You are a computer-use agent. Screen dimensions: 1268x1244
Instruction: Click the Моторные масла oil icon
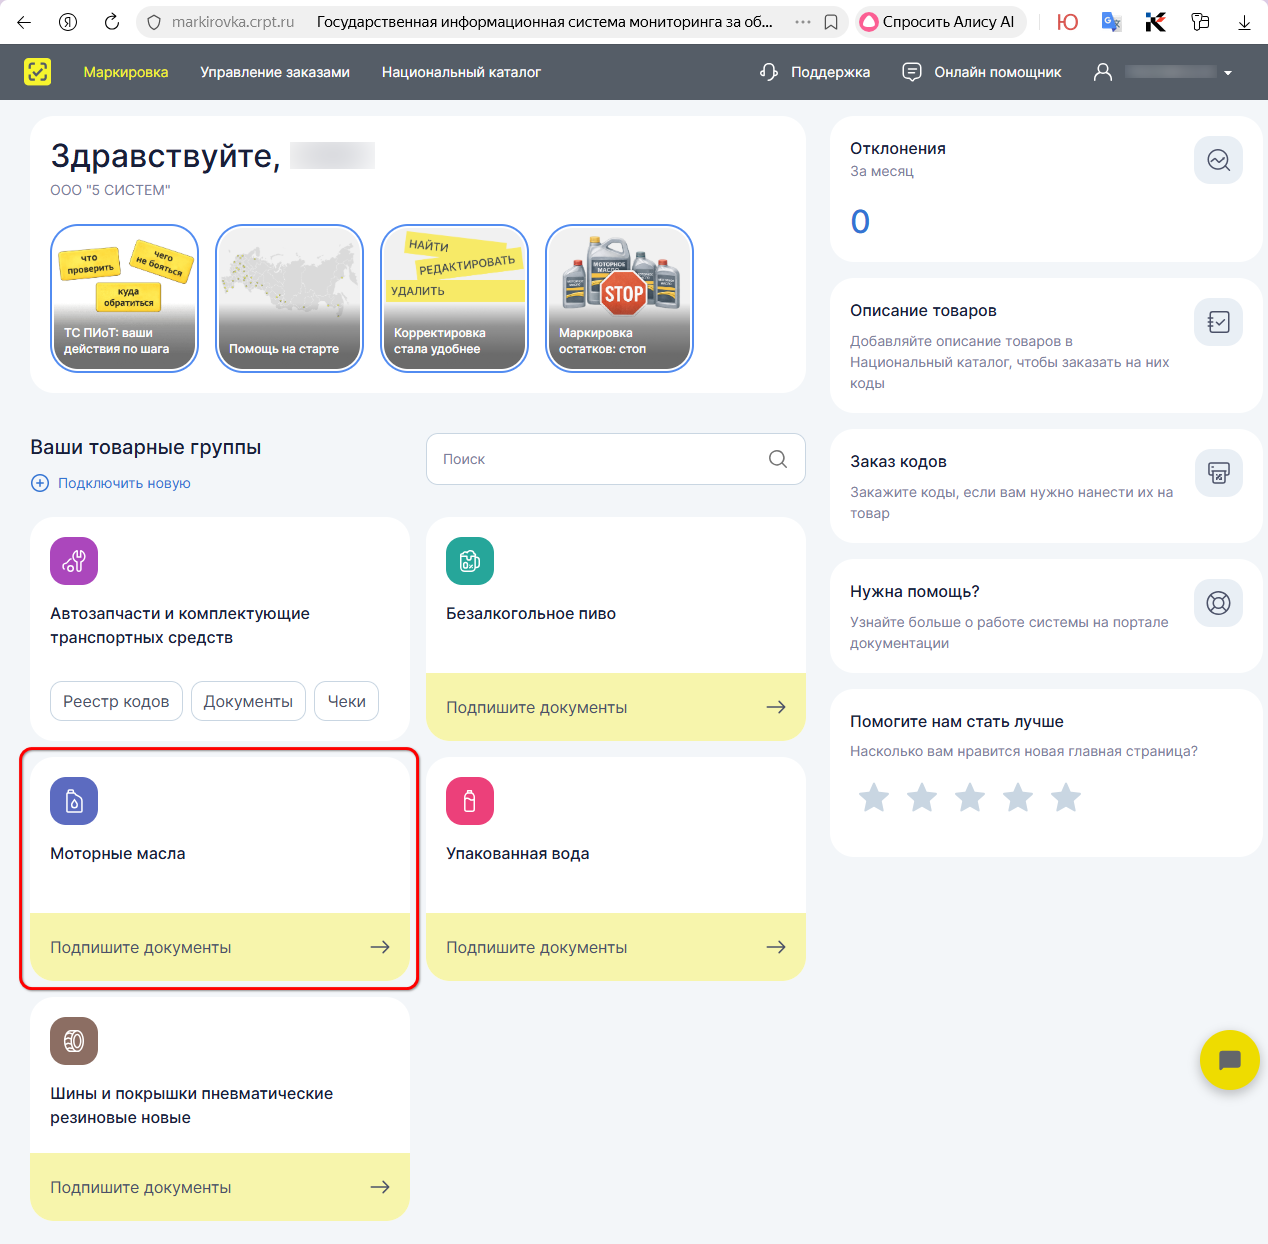point(74,801)
